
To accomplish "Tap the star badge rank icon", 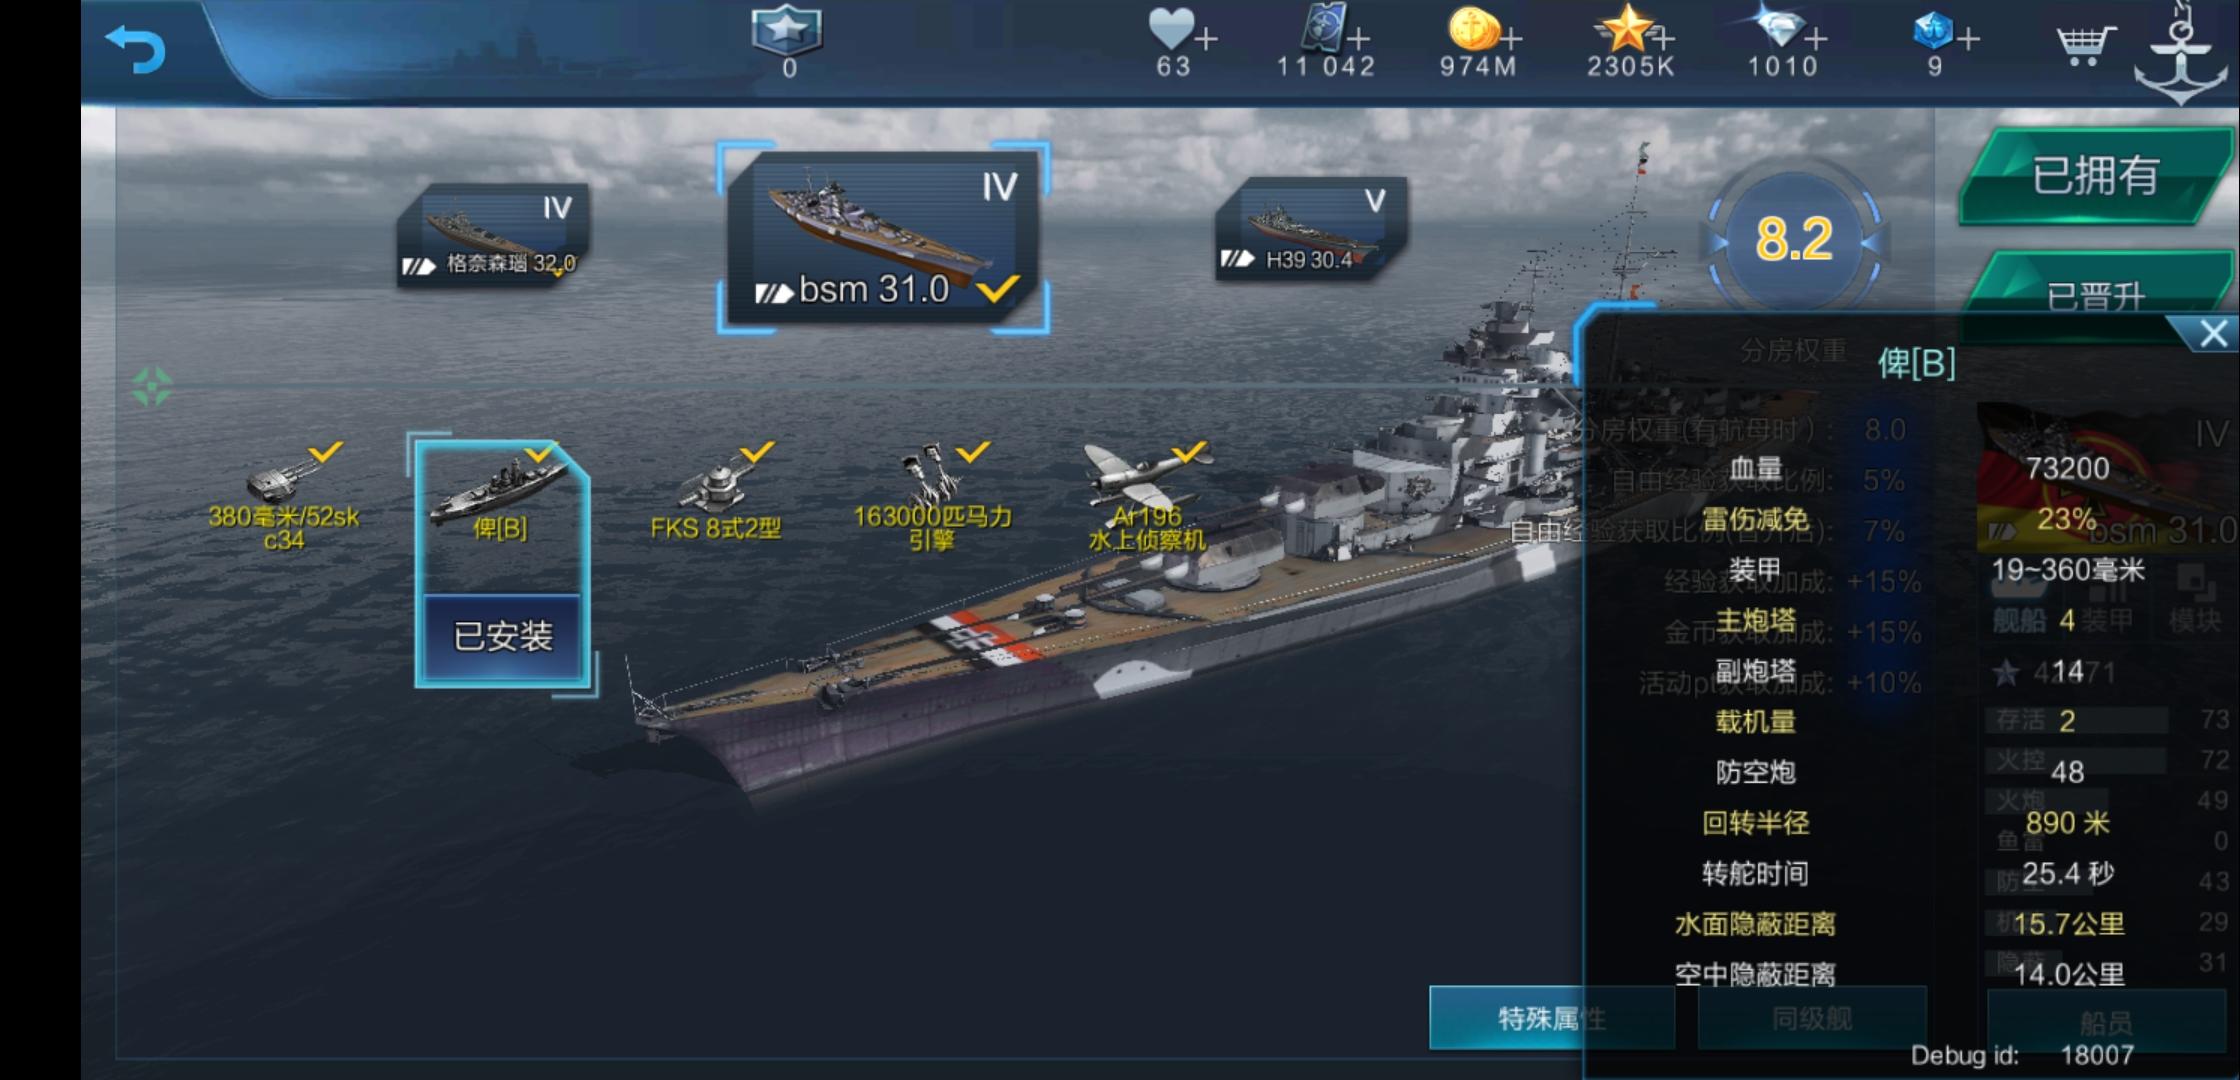I will click(788, 30).
